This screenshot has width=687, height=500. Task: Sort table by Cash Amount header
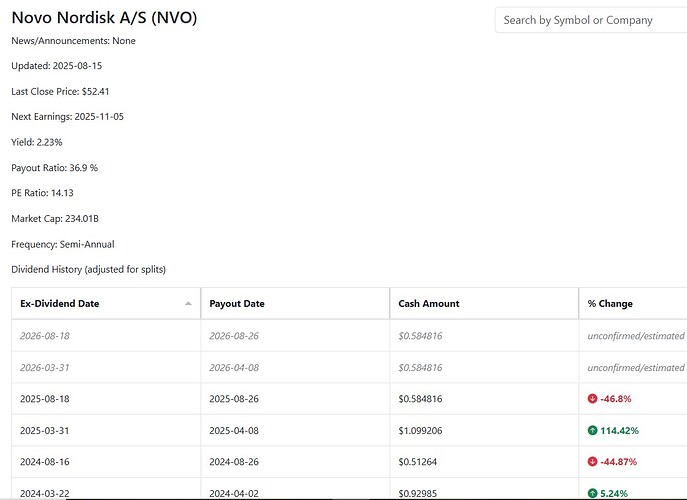484,303
